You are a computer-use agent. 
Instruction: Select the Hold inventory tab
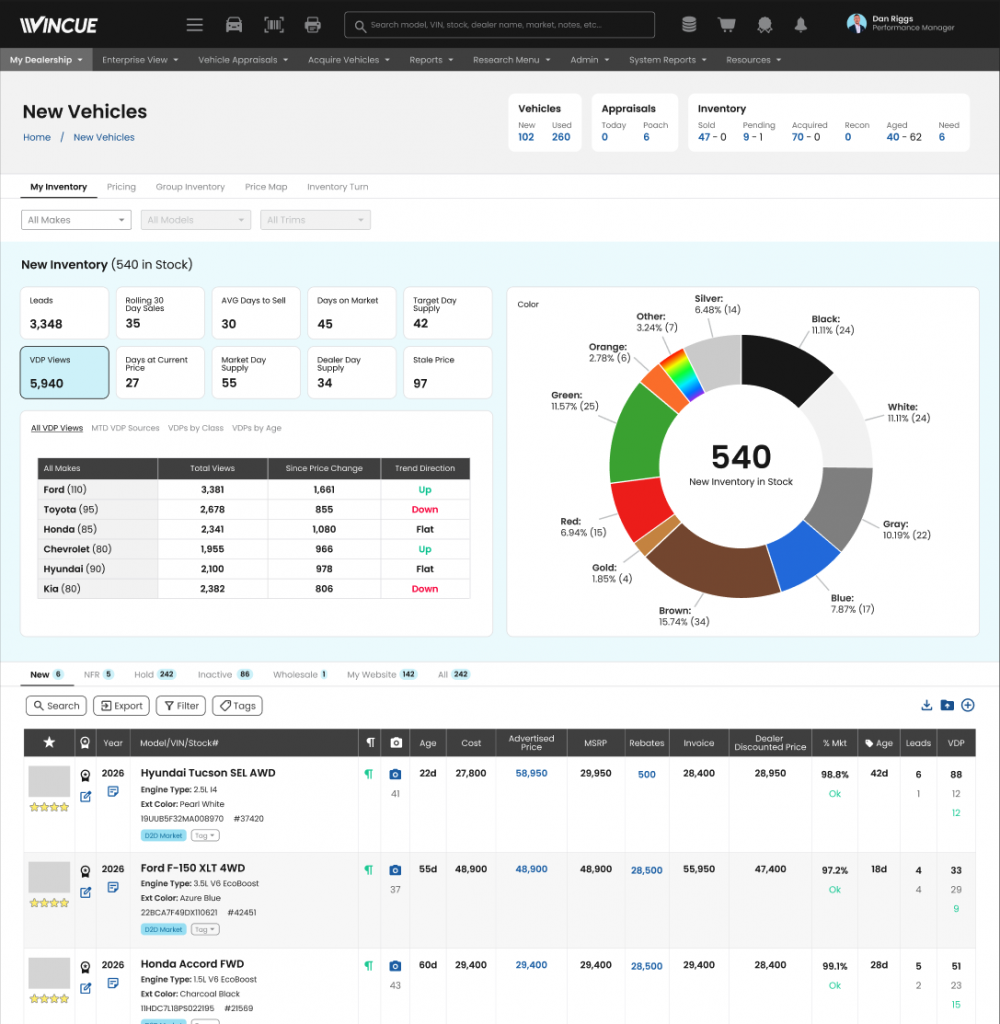click(x=156, y=675)
